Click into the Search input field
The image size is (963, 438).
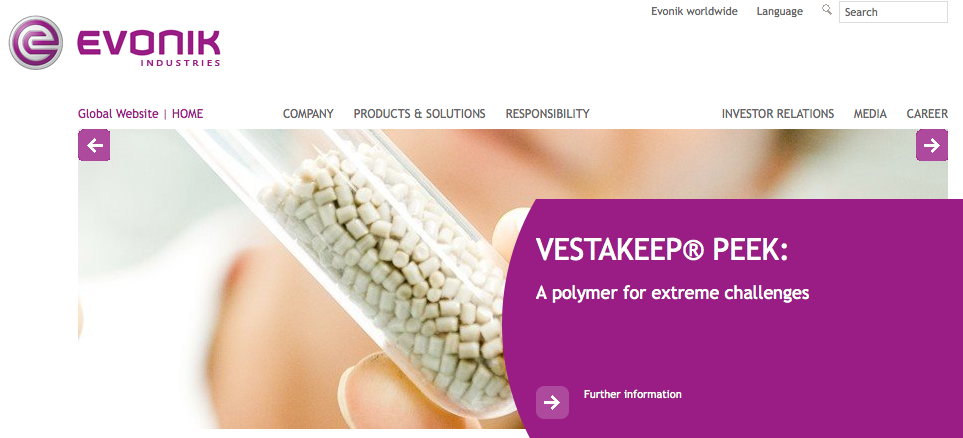893,12
